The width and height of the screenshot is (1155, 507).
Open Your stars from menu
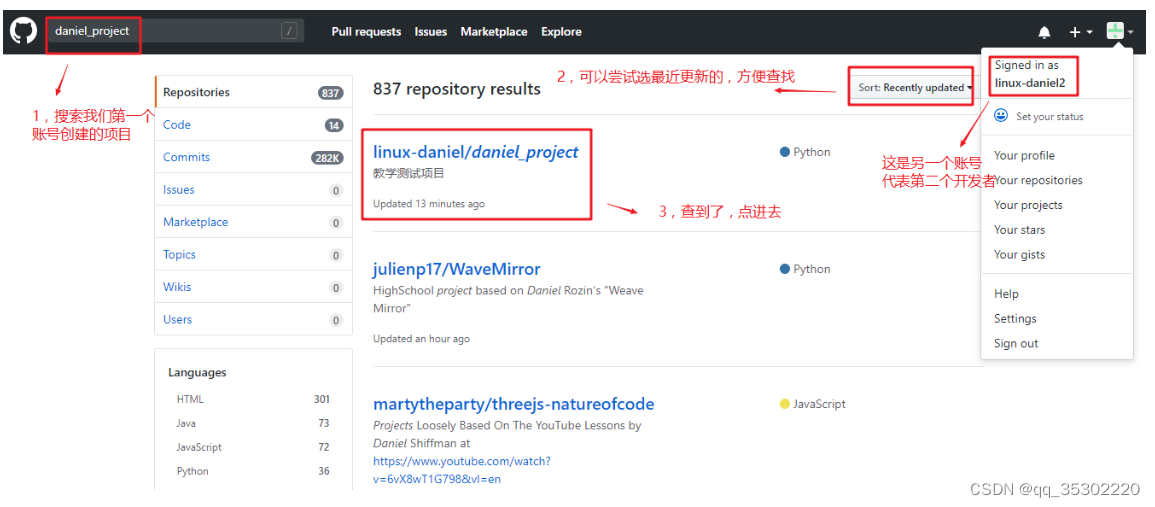[x=1019, y=230]
